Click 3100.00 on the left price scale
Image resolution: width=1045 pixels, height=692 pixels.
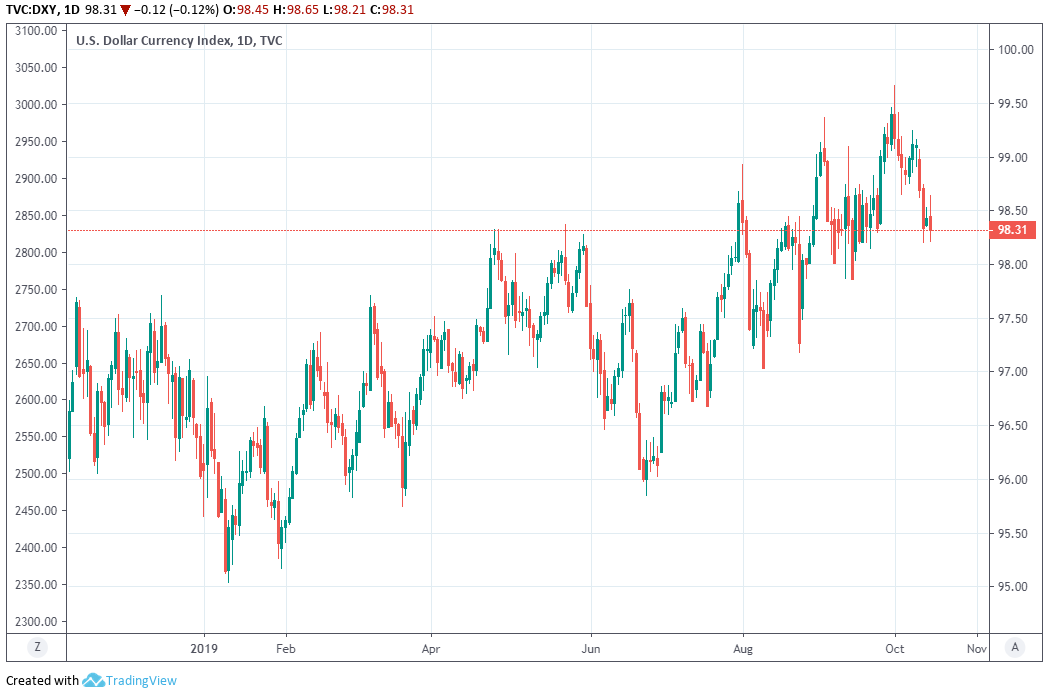tap(37, 31)
